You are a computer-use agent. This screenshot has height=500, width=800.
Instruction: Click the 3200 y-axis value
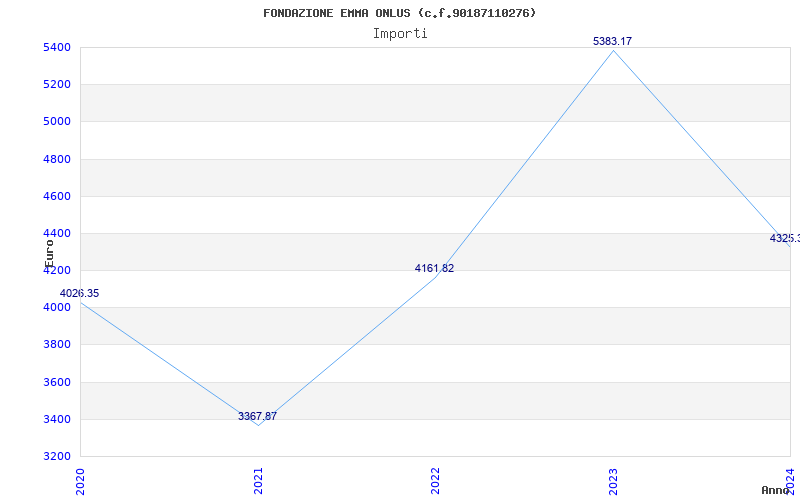click(x=56, y=456)
